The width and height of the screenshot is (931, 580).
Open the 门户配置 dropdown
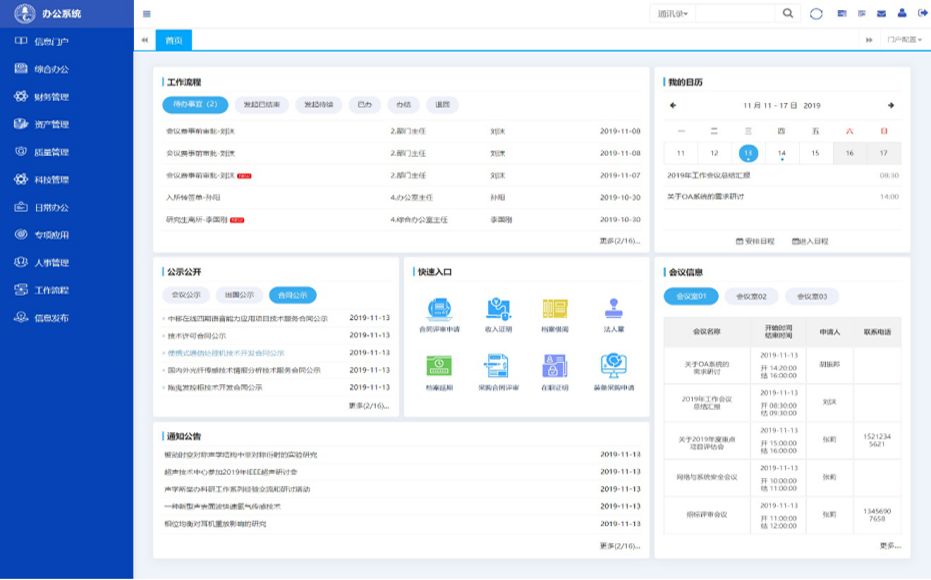pos(904,40)
